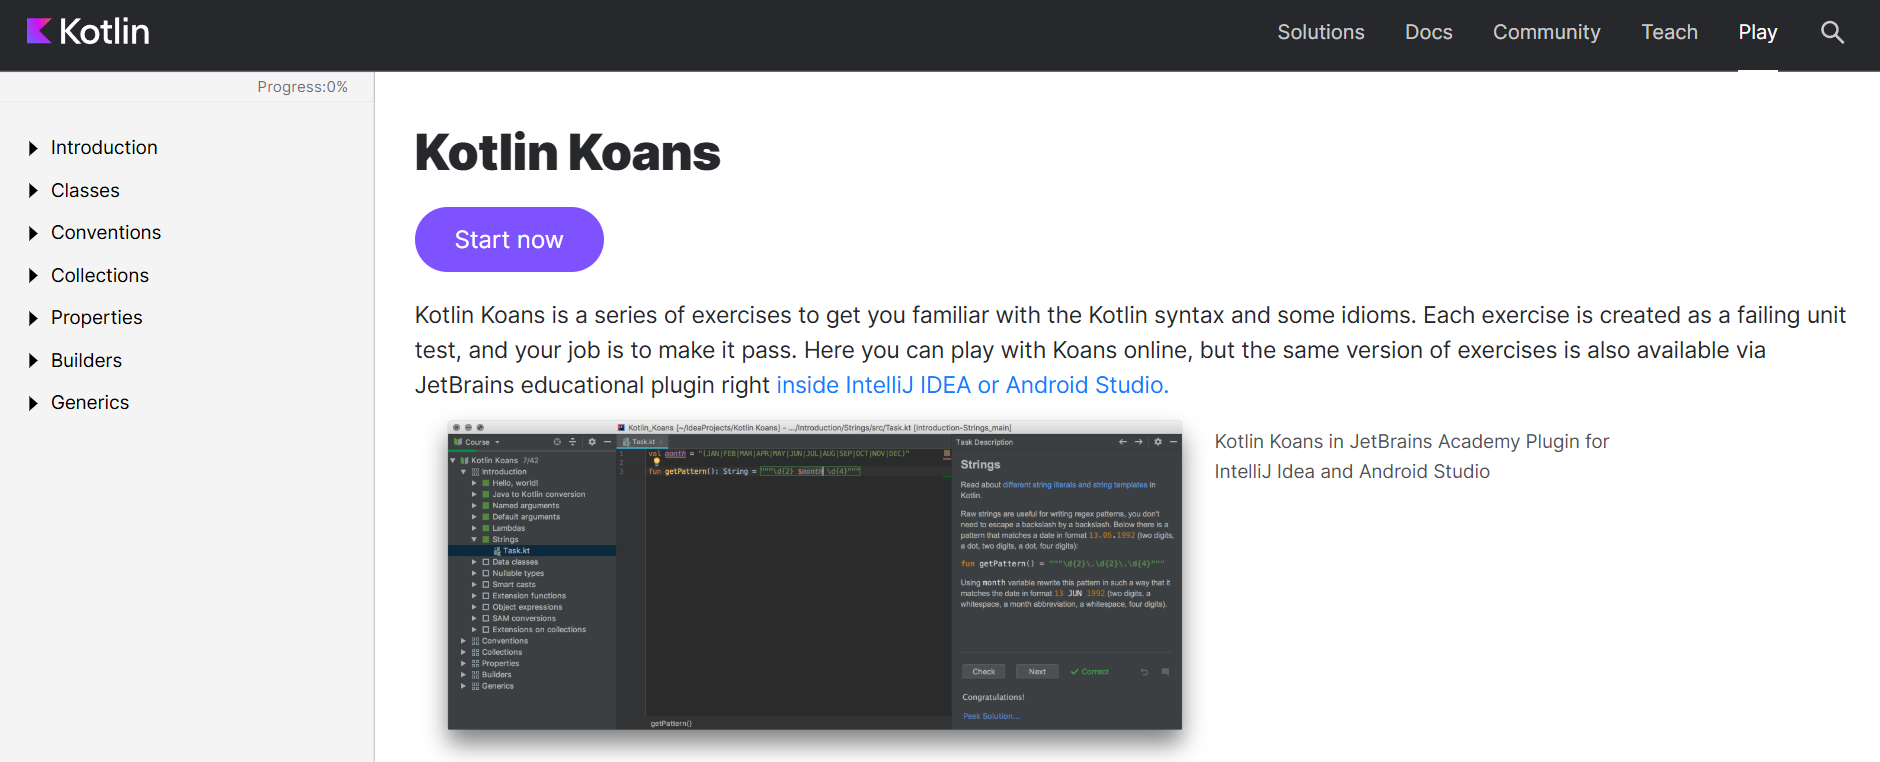The image size is (1880, 762).
Task: Open the Docs menu item
Action: click(x=1428, y=32)
